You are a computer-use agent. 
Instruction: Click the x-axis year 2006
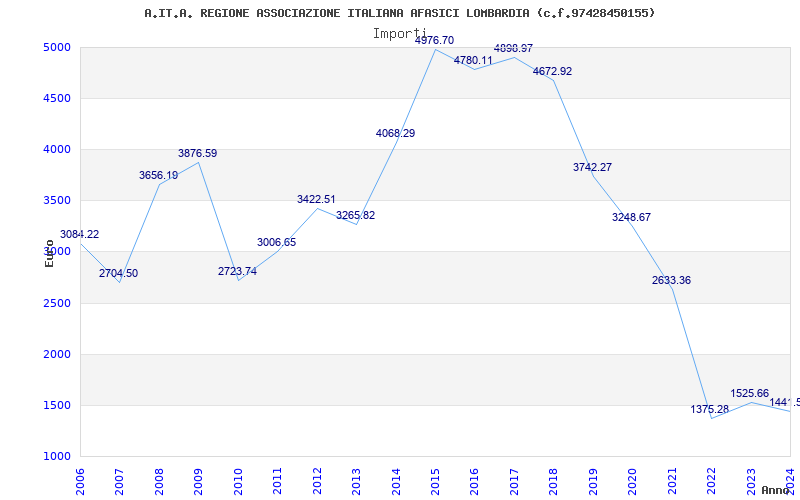pos(80,481)
